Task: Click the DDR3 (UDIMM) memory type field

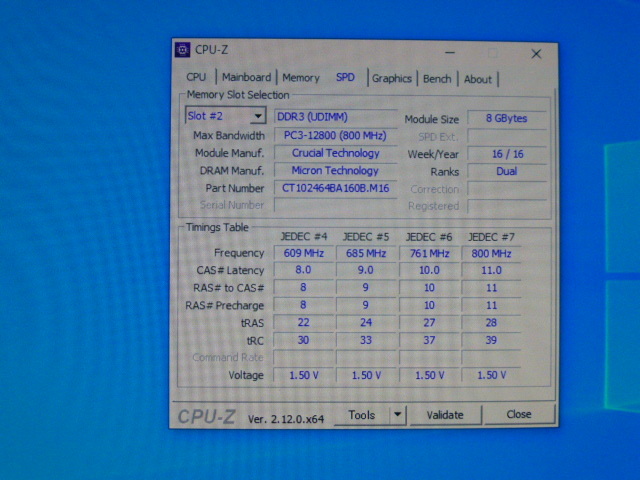Action: point(336,117)
